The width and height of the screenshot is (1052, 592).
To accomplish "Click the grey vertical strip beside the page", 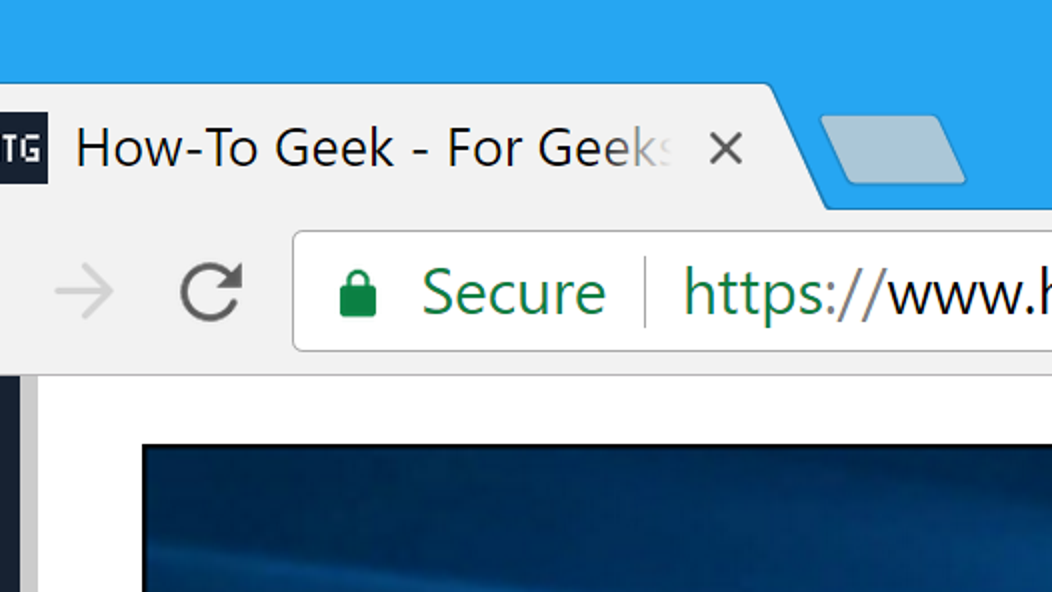I will tap(30, 480).
